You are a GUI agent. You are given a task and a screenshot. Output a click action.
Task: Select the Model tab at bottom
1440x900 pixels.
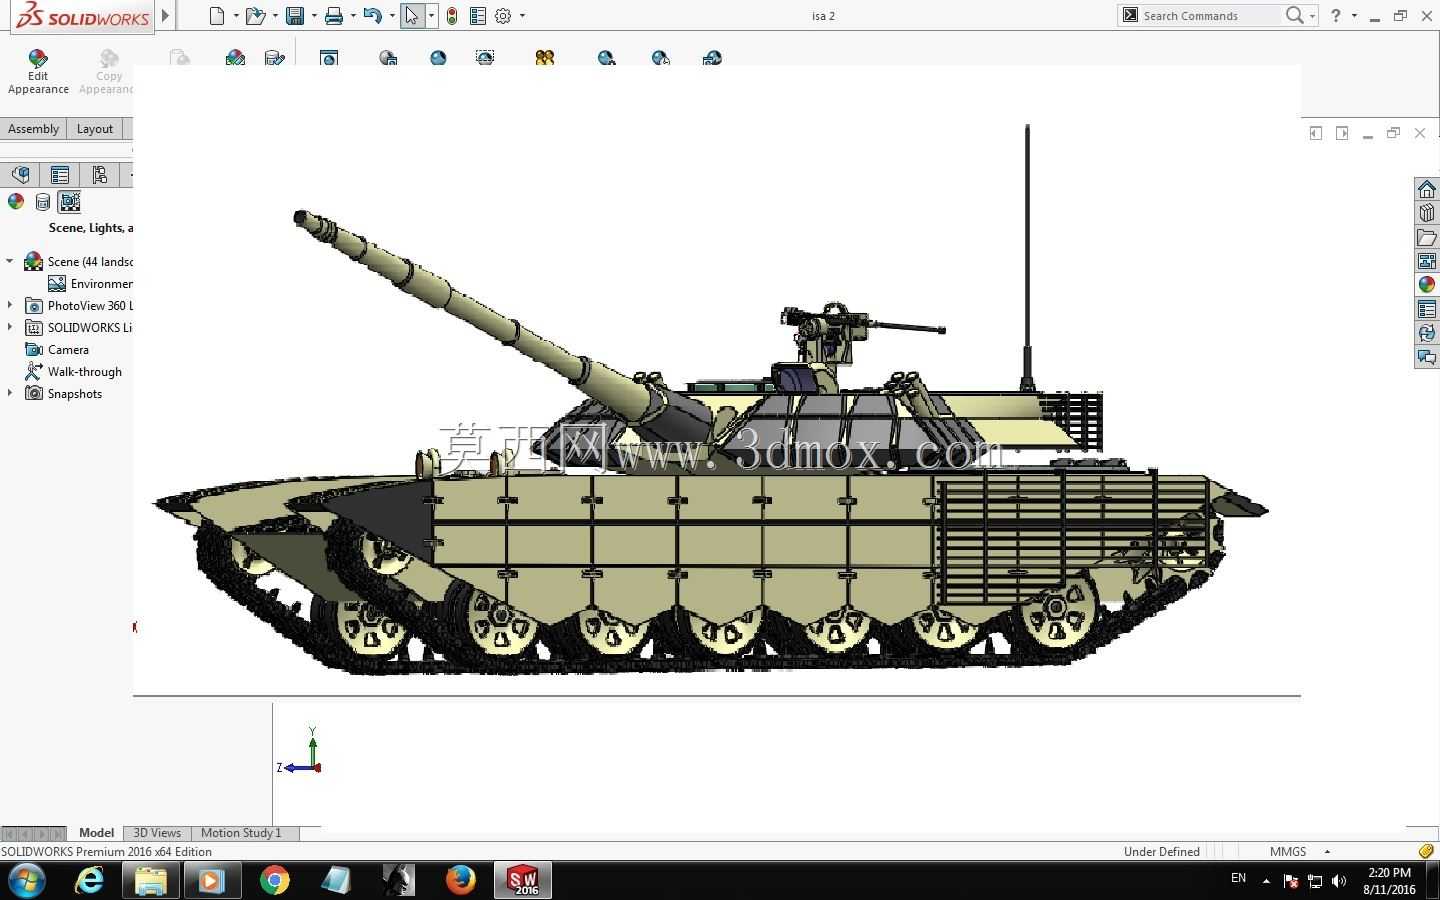click(96, 833)
